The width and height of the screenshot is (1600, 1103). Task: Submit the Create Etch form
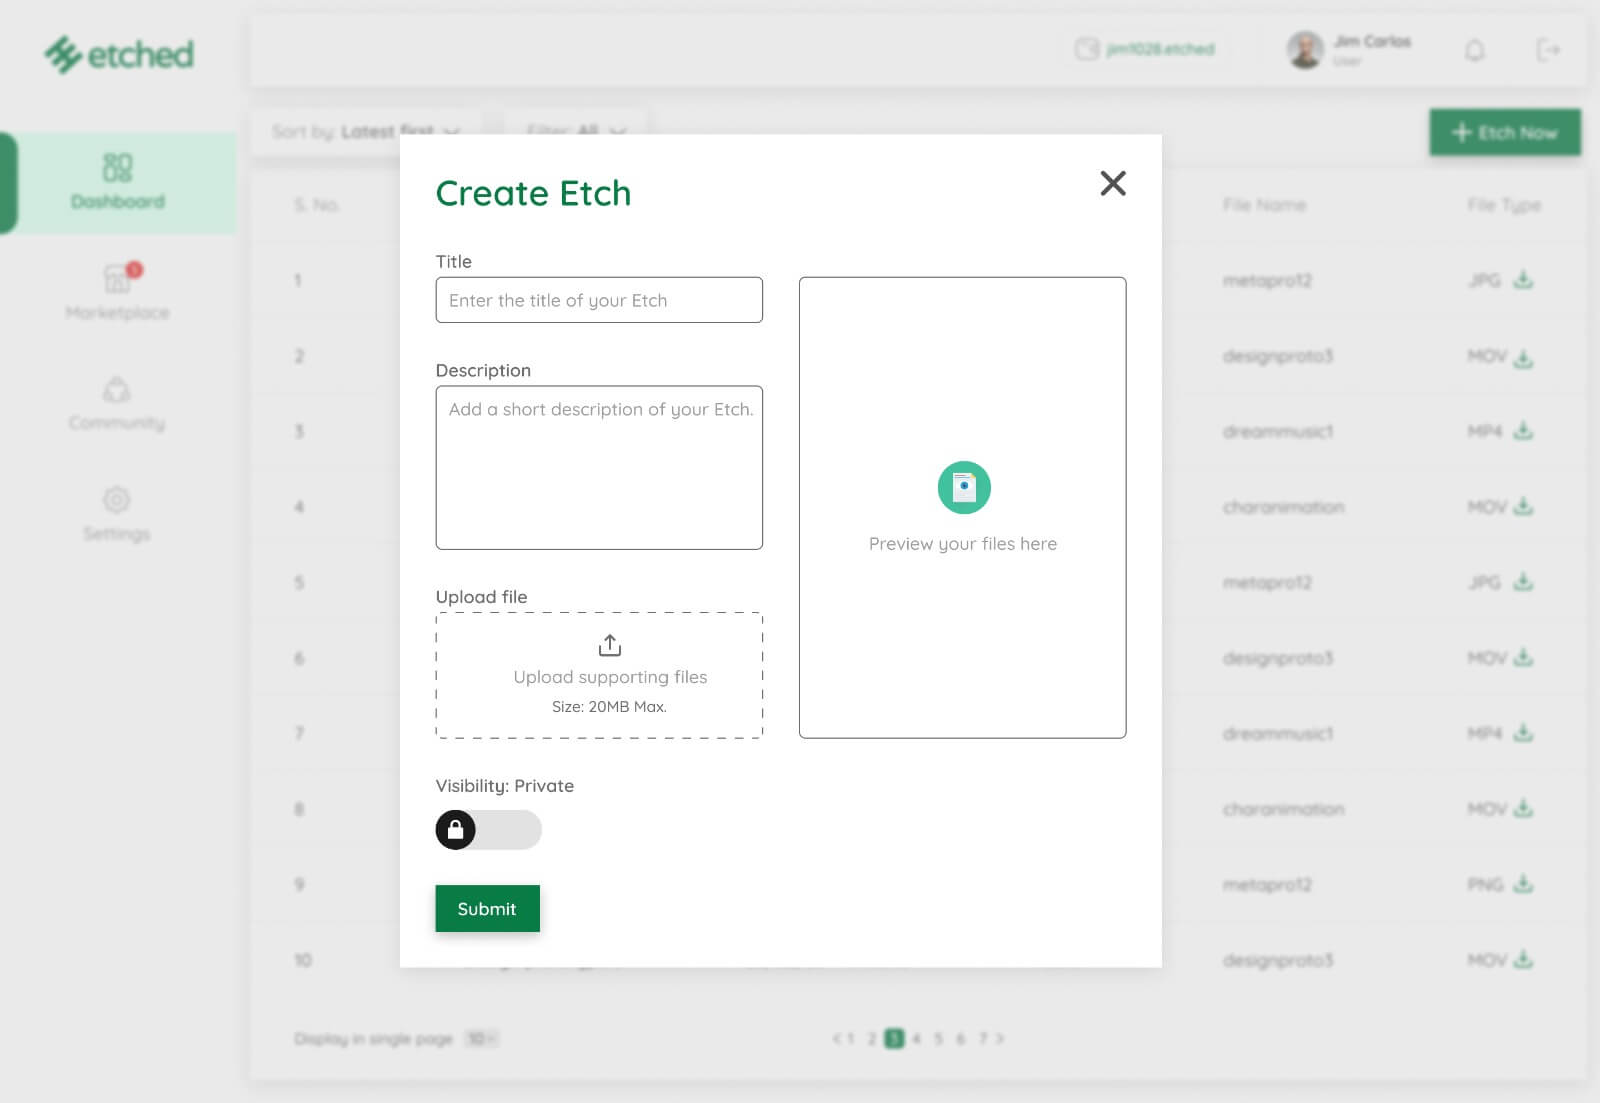click(x=487, y=908)
